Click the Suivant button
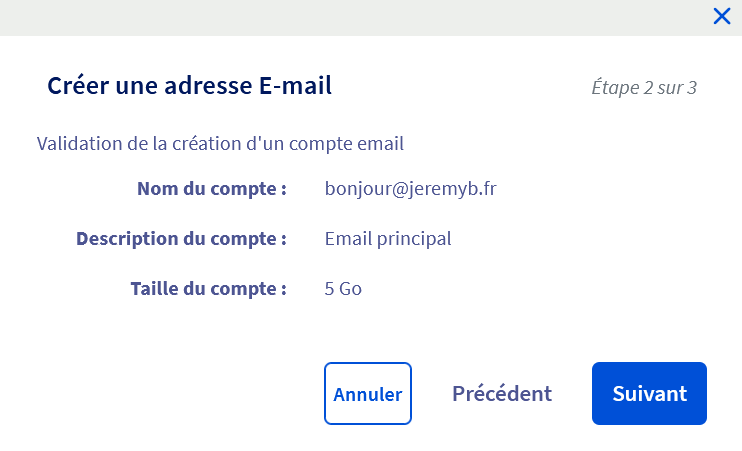Screen dimensions: 742x451 [649, 393]
